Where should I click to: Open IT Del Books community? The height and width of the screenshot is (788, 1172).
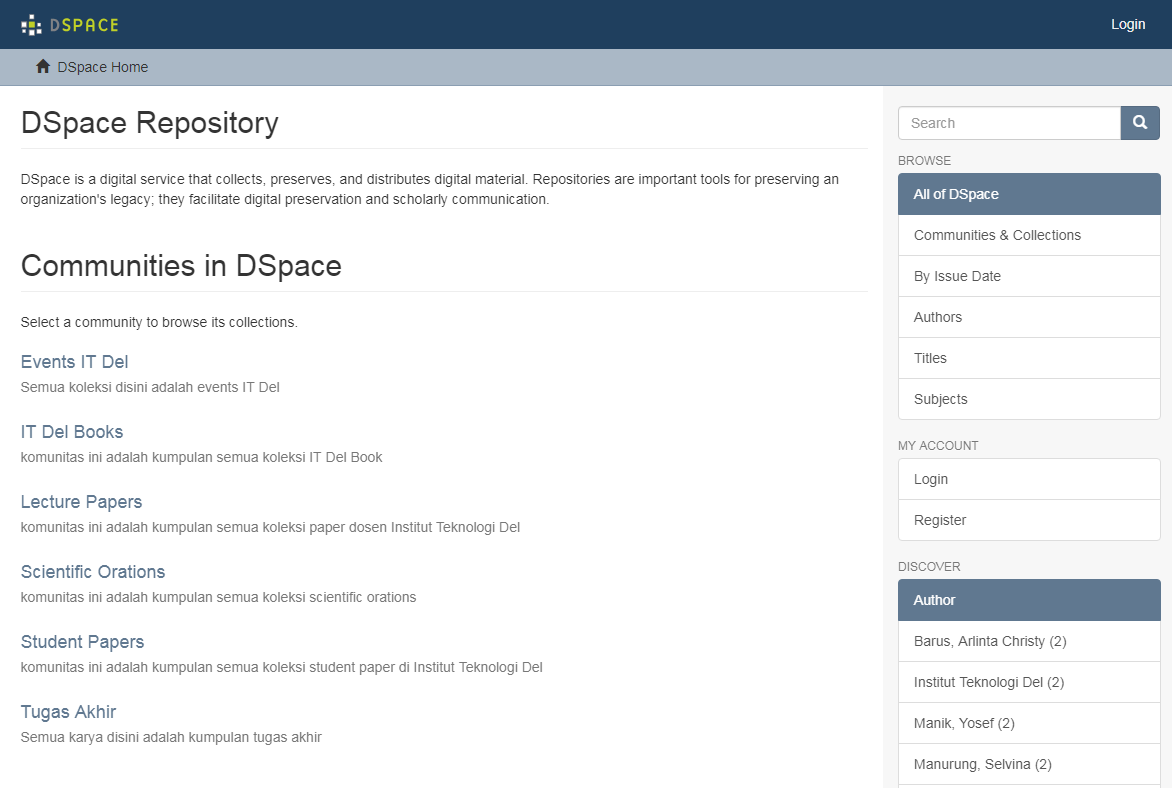click(72, 432)
